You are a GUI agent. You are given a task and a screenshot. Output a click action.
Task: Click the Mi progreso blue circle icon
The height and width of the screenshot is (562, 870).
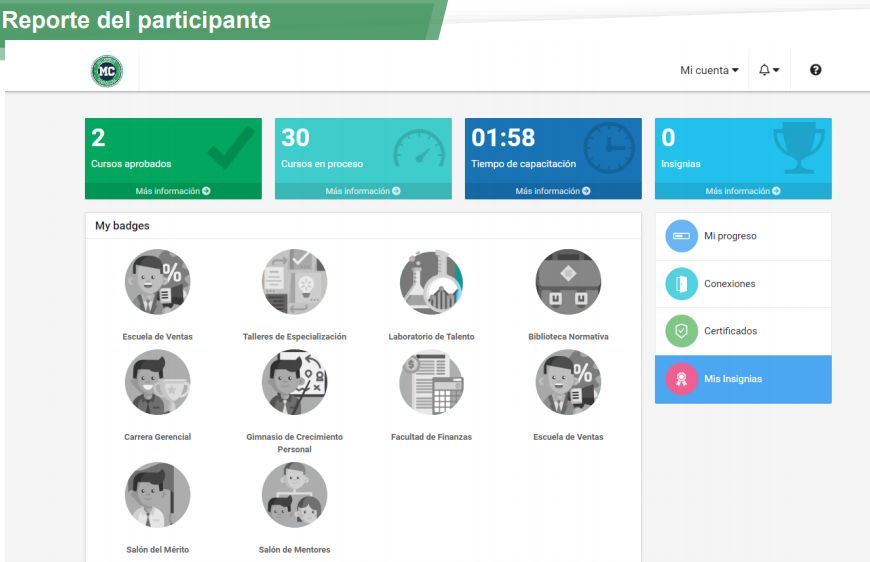(681, 236)
